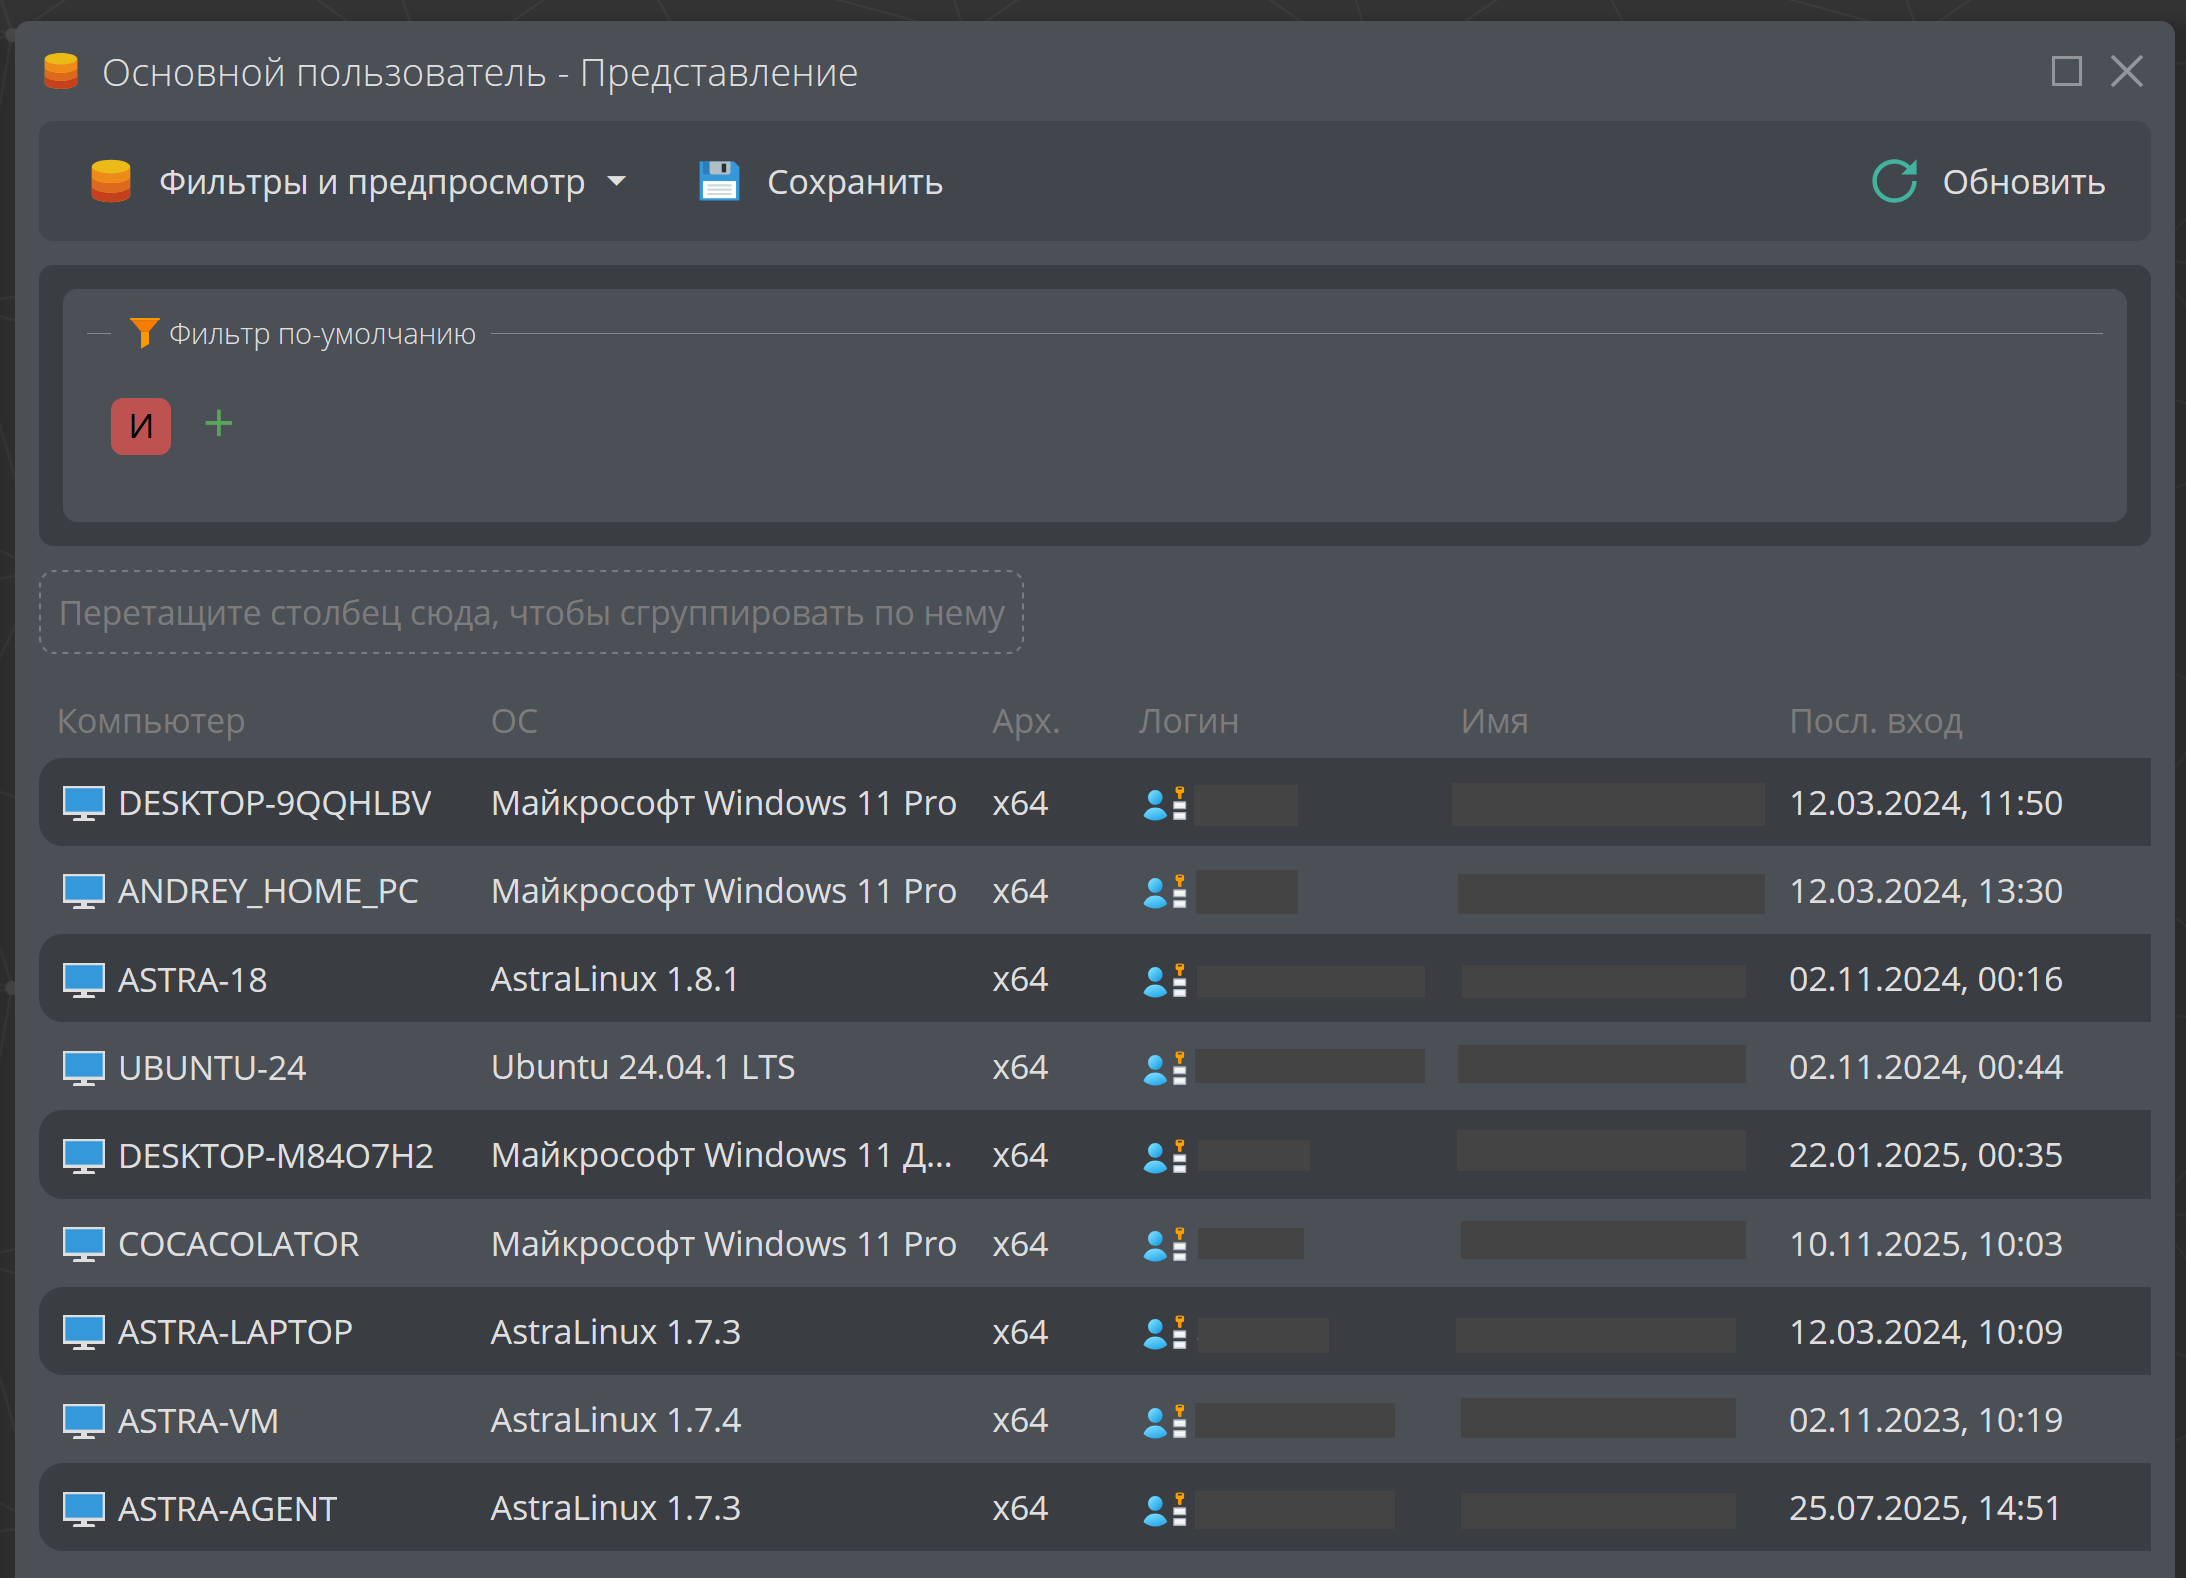Click last login 10.11.2025, 10:03
The height and width of the screenshot is (1578, 2186).
[1926, 1244]
